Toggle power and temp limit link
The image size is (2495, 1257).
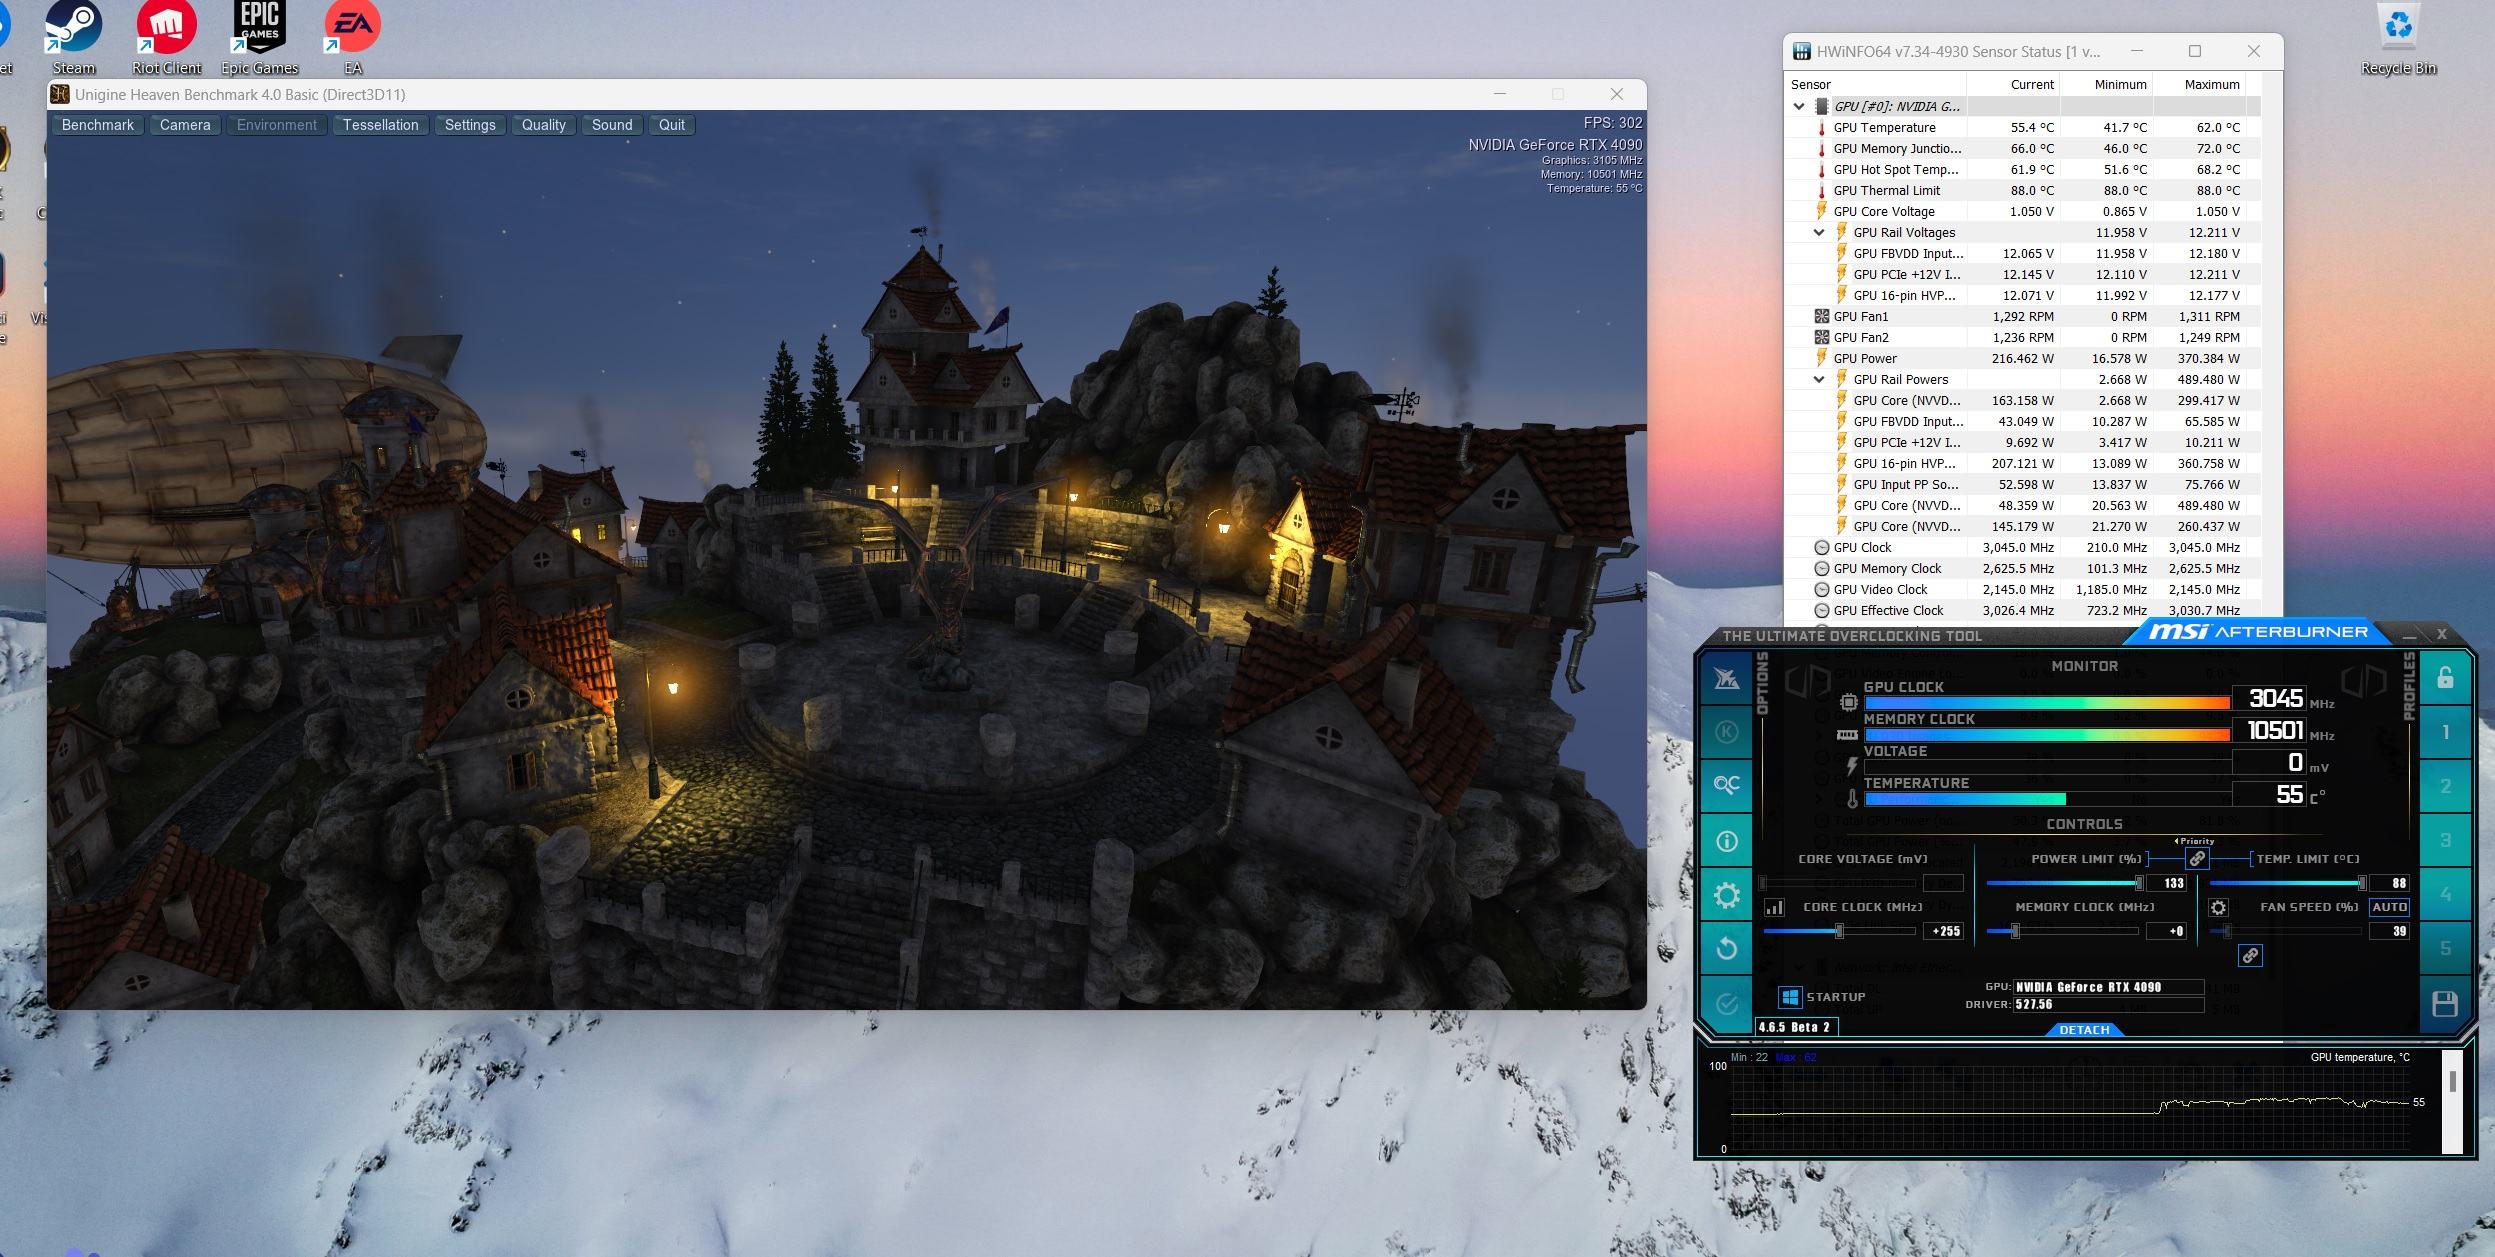click(x=2197, y=859)
